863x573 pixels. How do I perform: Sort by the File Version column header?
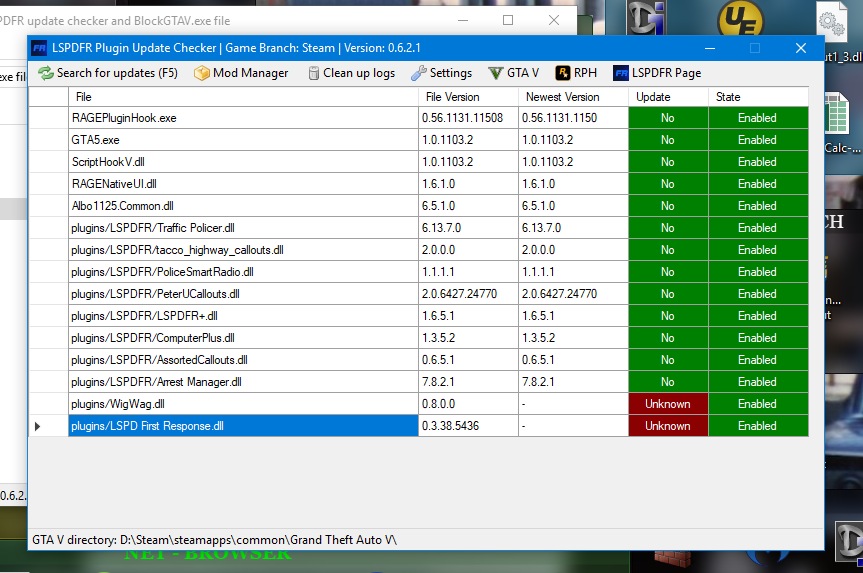tap(468, 97)
